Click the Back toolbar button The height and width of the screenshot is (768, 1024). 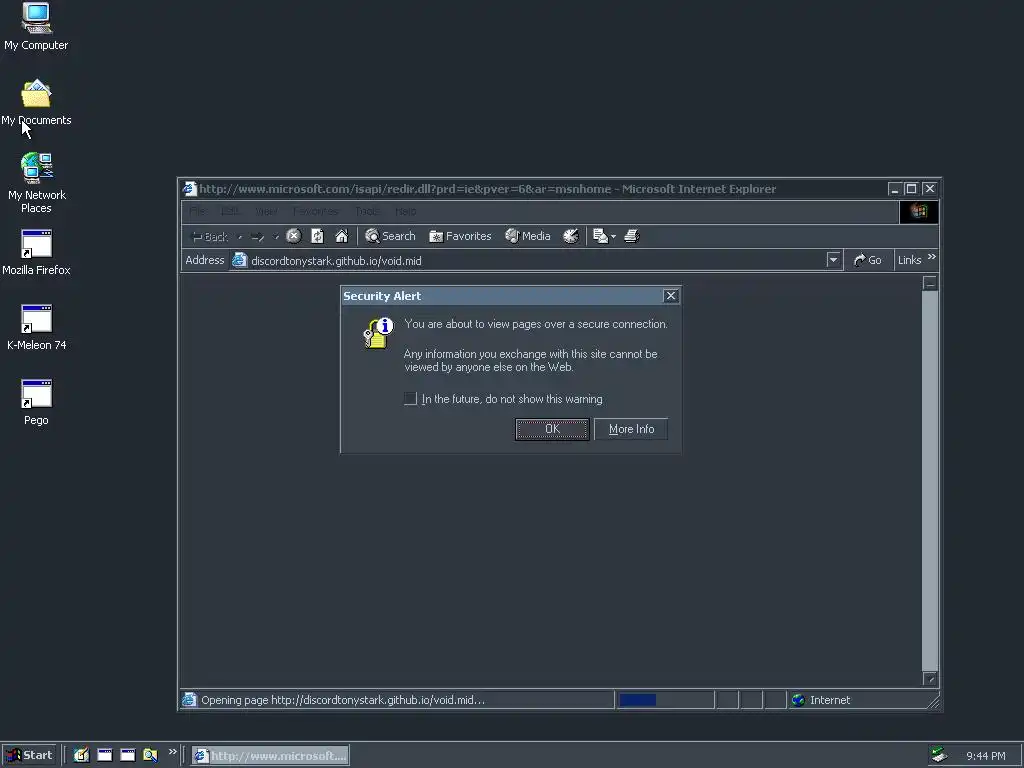209,236
